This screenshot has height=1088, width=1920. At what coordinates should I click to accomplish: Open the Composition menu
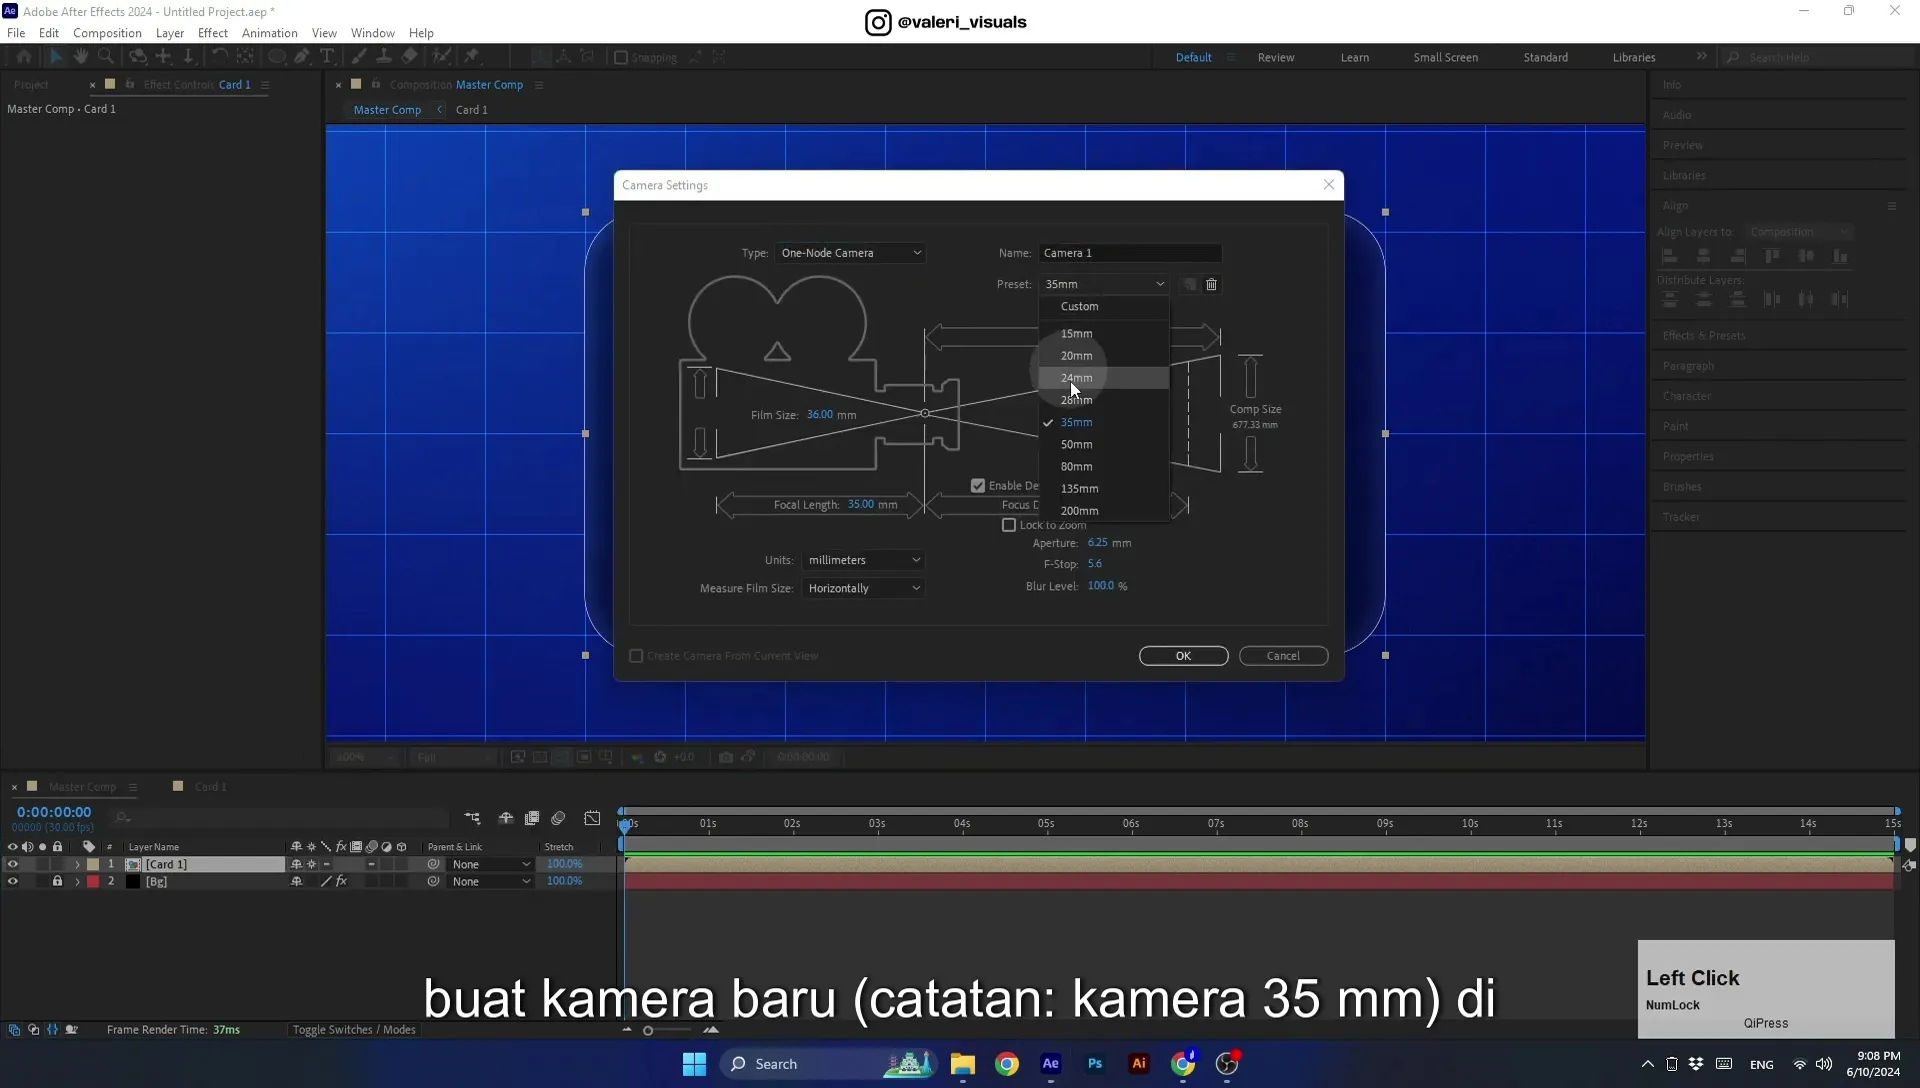coord(107,33)
